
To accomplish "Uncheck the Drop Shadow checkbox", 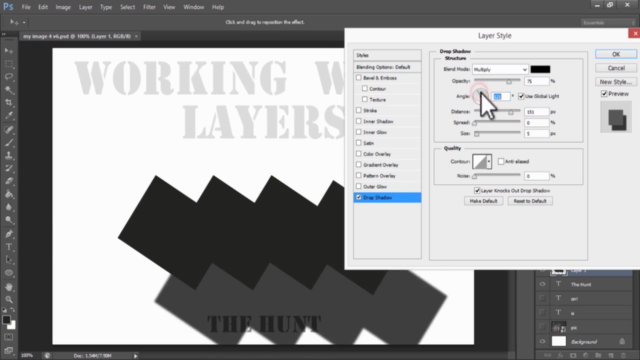I will pos(358,198).
